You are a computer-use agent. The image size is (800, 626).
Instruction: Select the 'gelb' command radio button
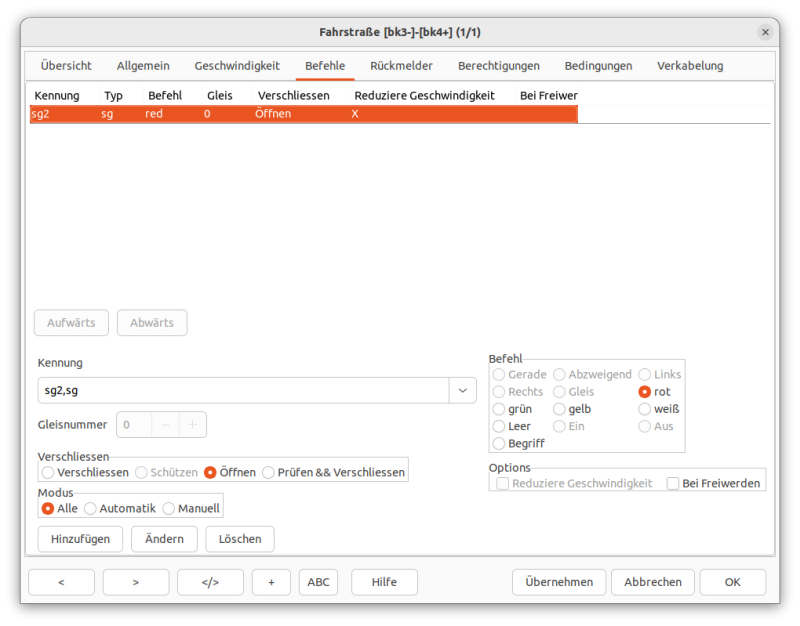point(560,409)
